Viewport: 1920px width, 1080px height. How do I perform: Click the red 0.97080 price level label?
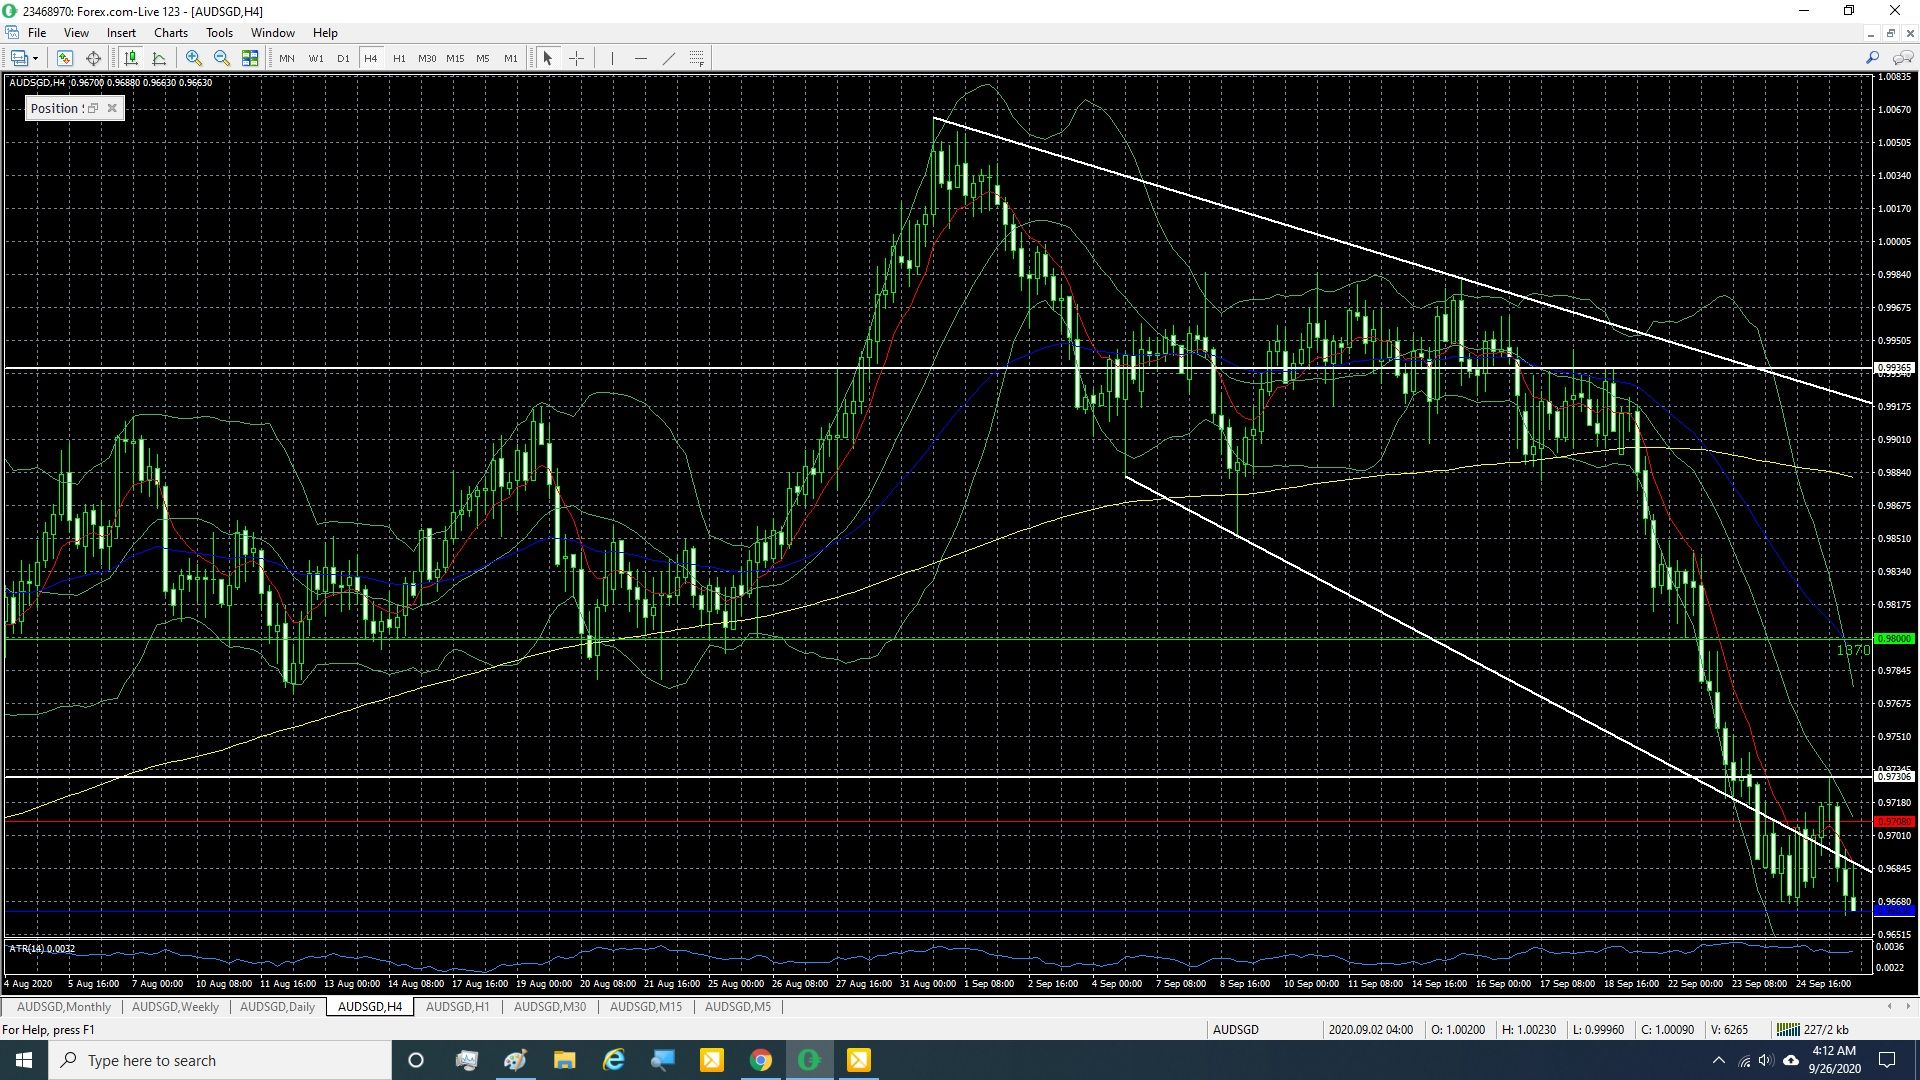click(x=1894, y=821)
